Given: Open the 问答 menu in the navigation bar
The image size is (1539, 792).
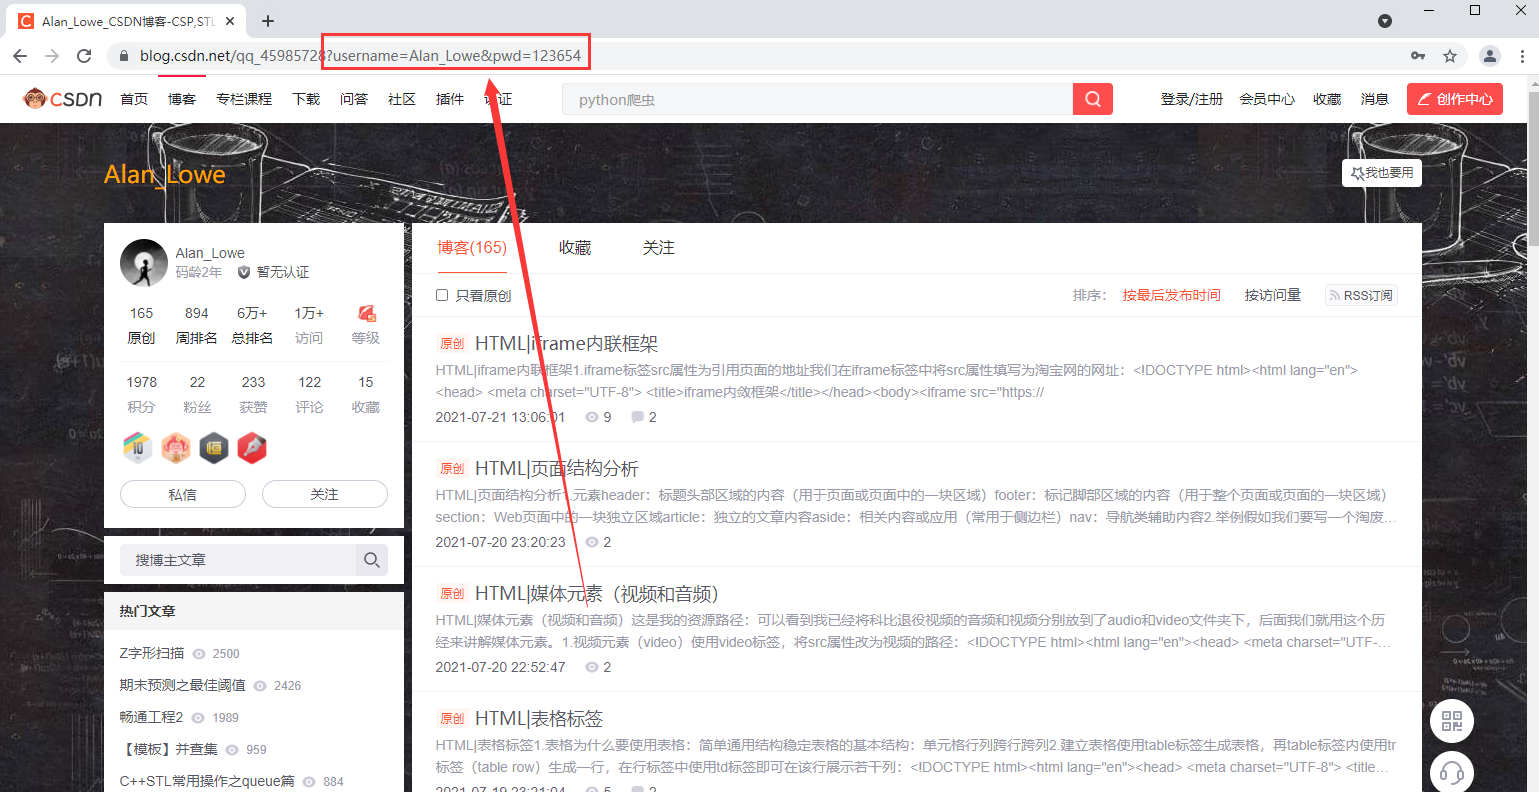Looking at the screenshot, I should tap(354, 98).
